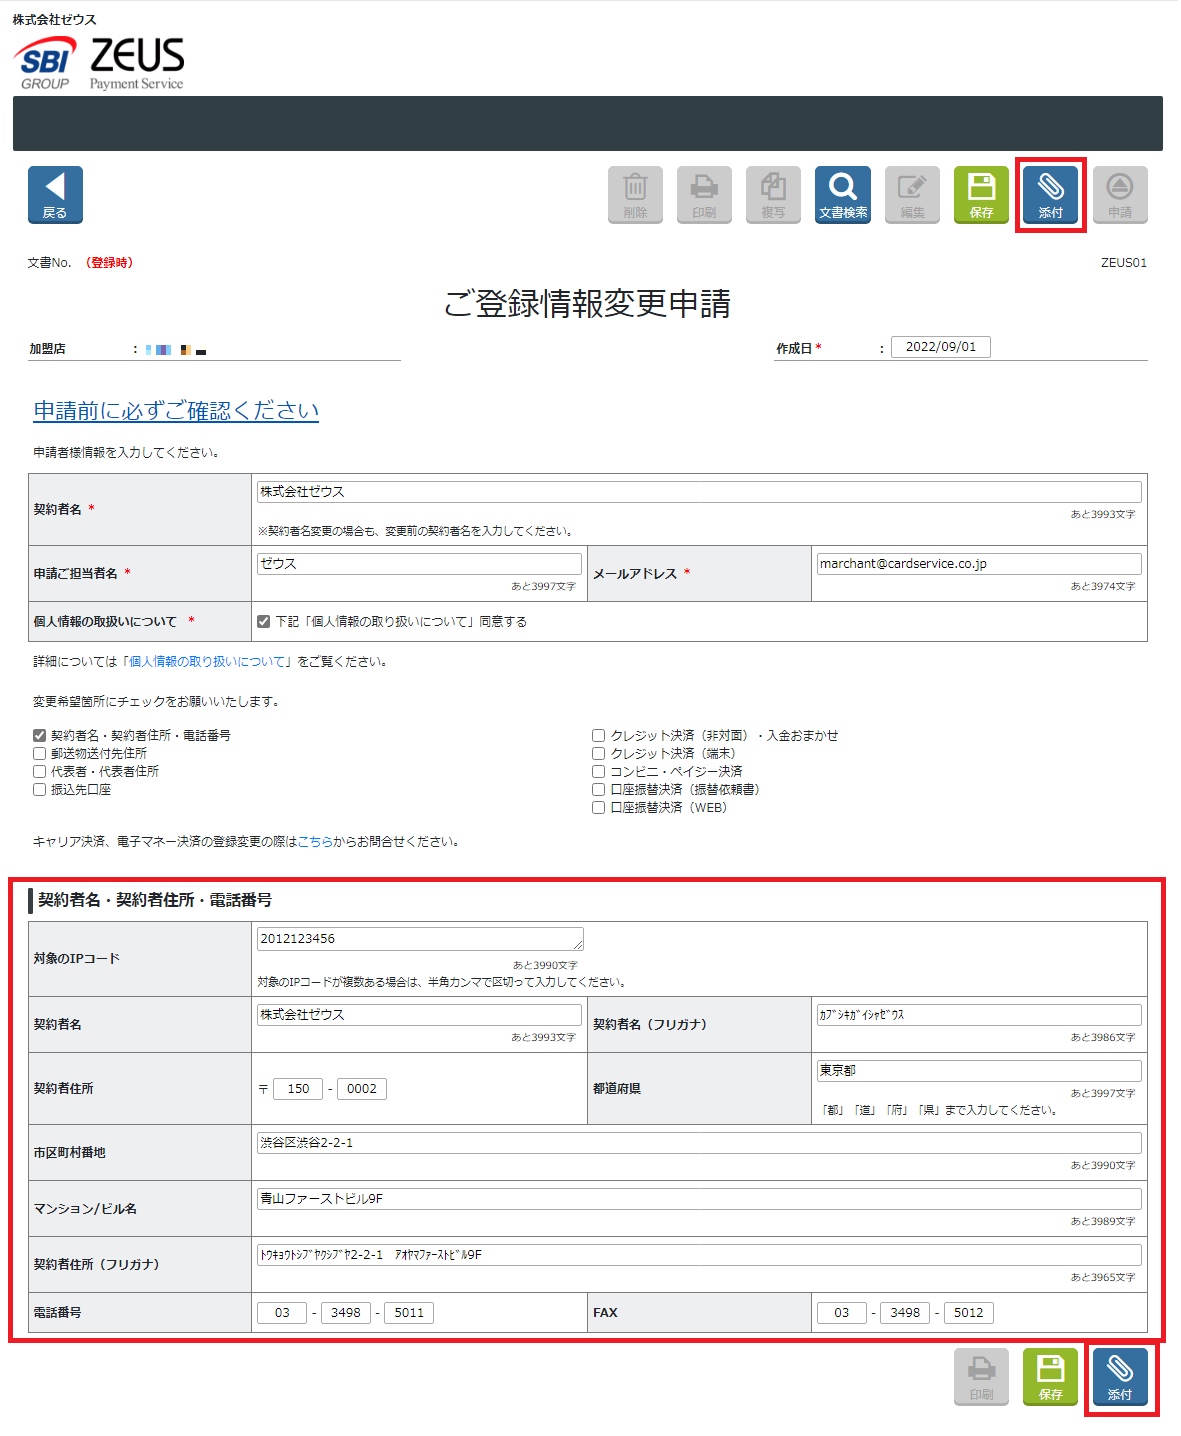Select the 複写 copy documents icon

772,194
